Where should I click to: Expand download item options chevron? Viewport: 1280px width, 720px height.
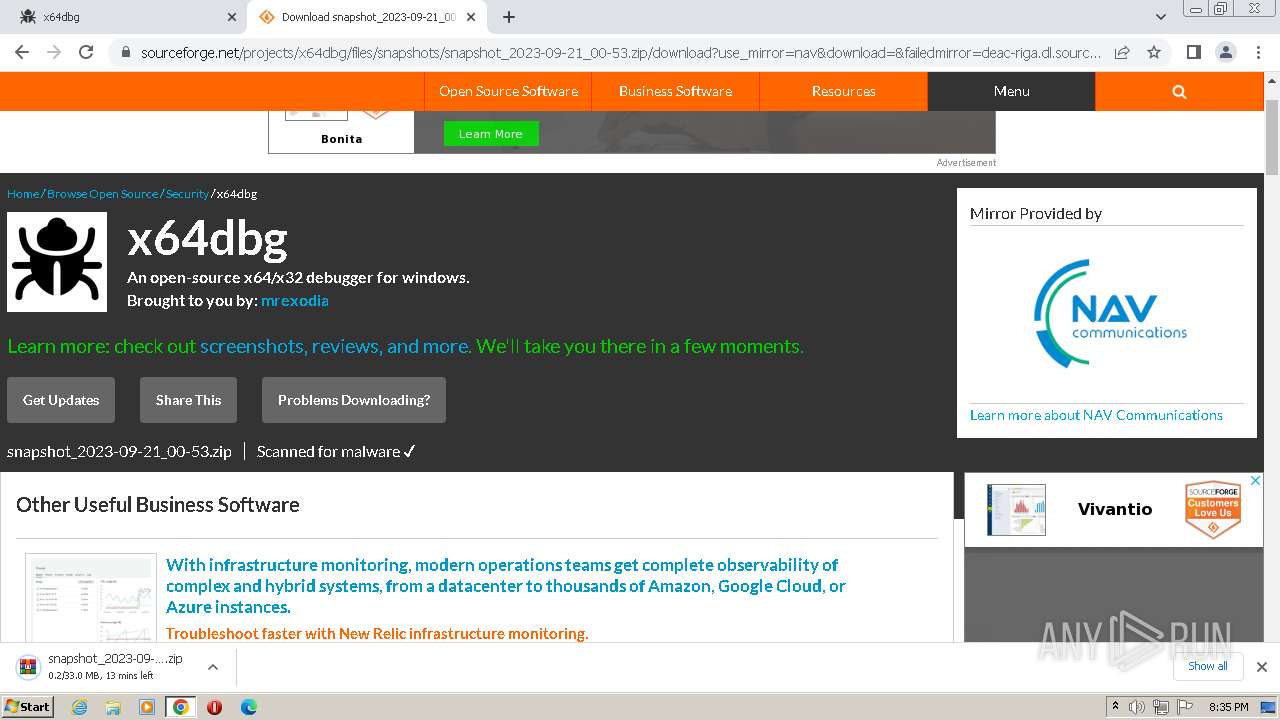[x=213, y=667]
